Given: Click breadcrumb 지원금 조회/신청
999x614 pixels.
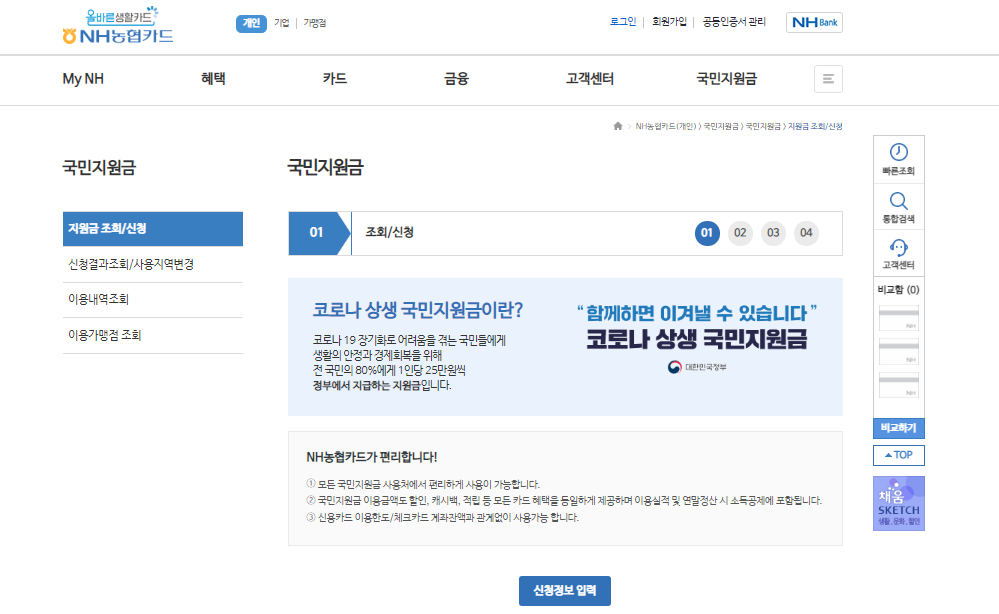Looking at the screenshot, I should point(815,126).
